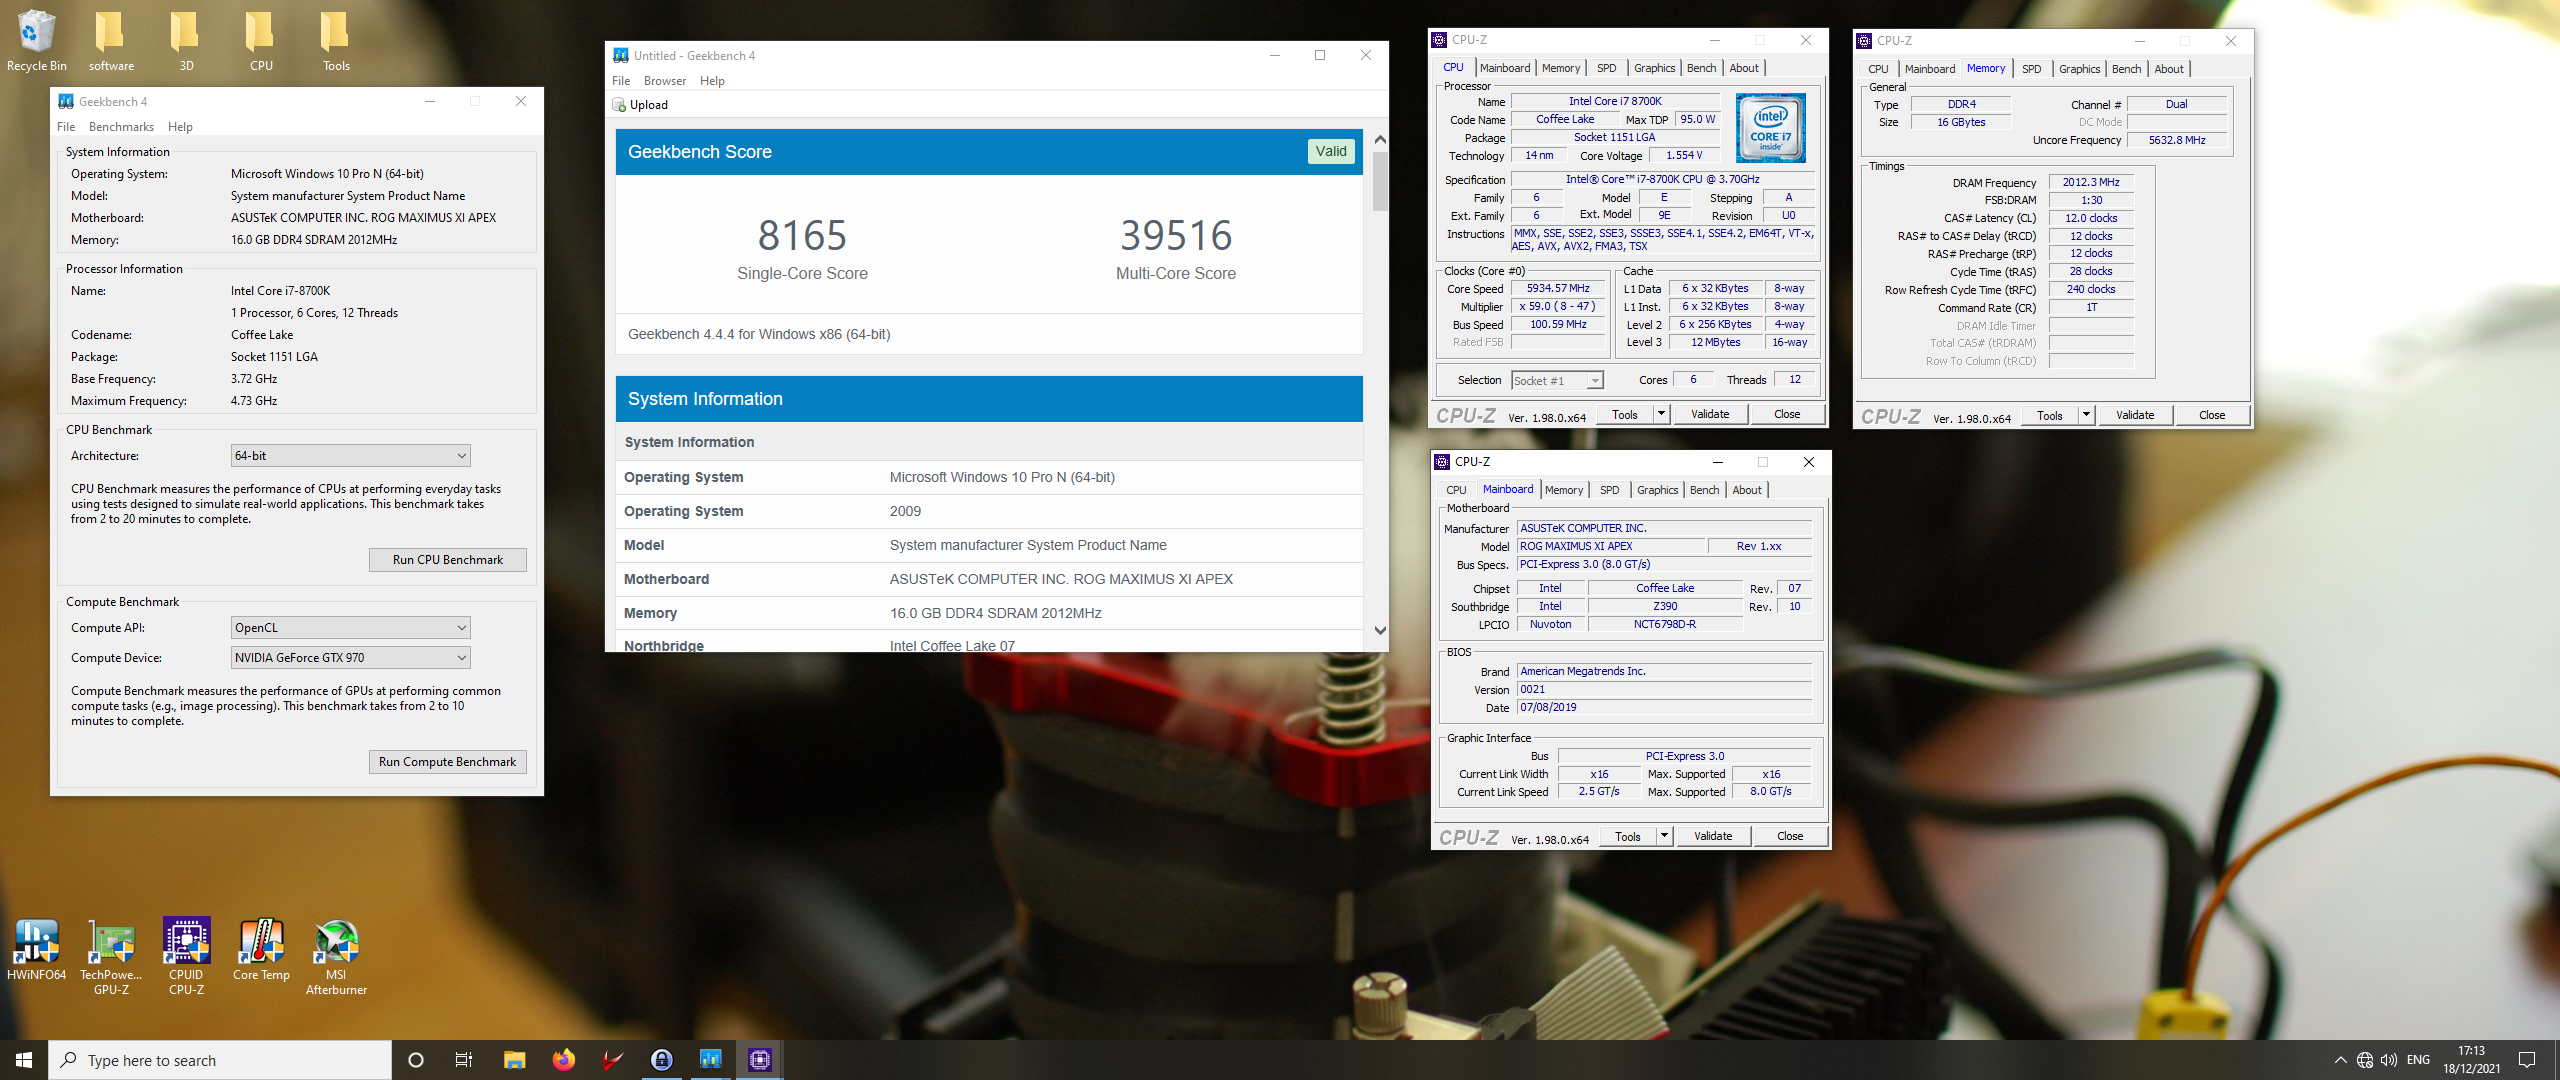Click Close button in CPU-Z Memory window
Viewport: 2560px width, 1080px height.
click(x=2212, y=415)
